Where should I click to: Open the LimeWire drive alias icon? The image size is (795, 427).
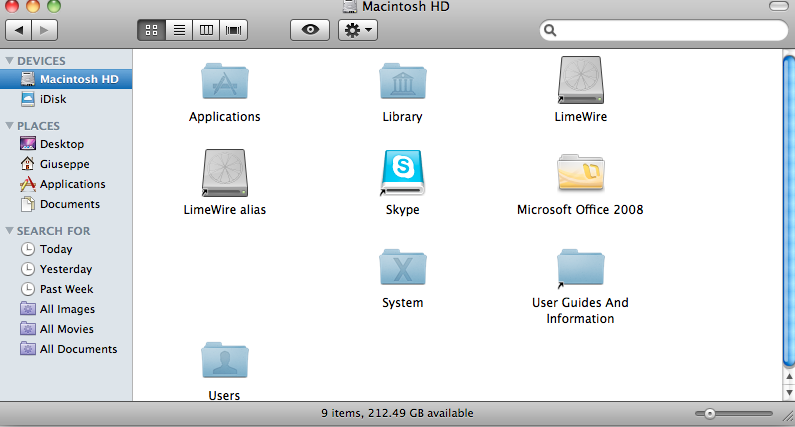point(581,80)
